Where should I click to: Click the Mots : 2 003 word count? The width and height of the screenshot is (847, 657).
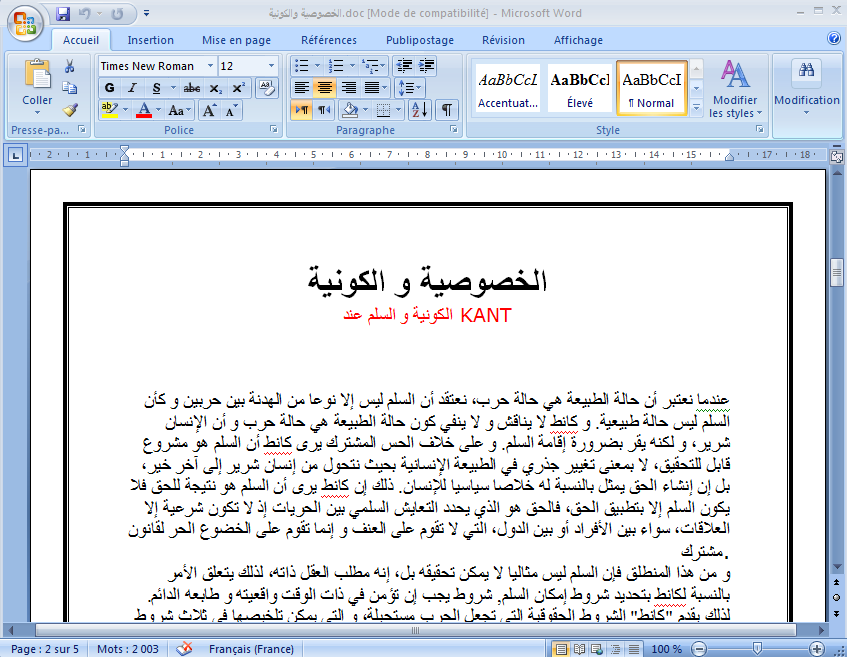(x=128, y=648)
